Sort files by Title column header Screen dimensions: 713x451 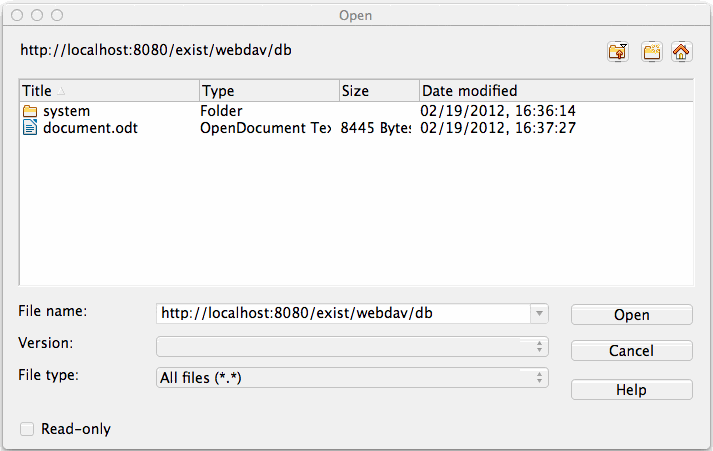coord(108,91)
